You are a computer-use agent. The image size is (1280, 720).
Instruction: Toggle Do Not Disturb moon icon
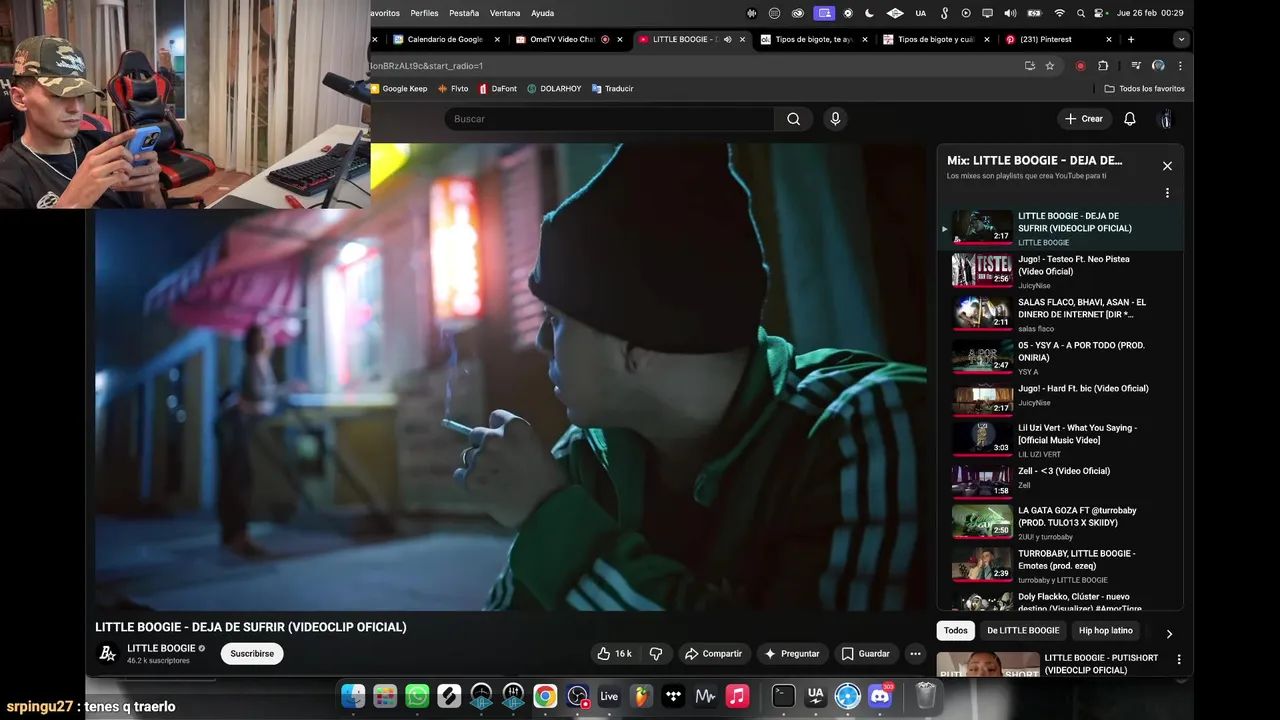point(869,13)
